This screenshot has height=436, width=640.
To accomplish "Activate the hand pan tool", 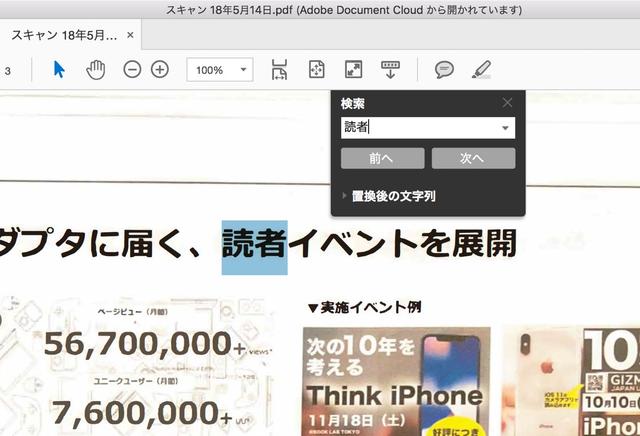I will point(96,69).
